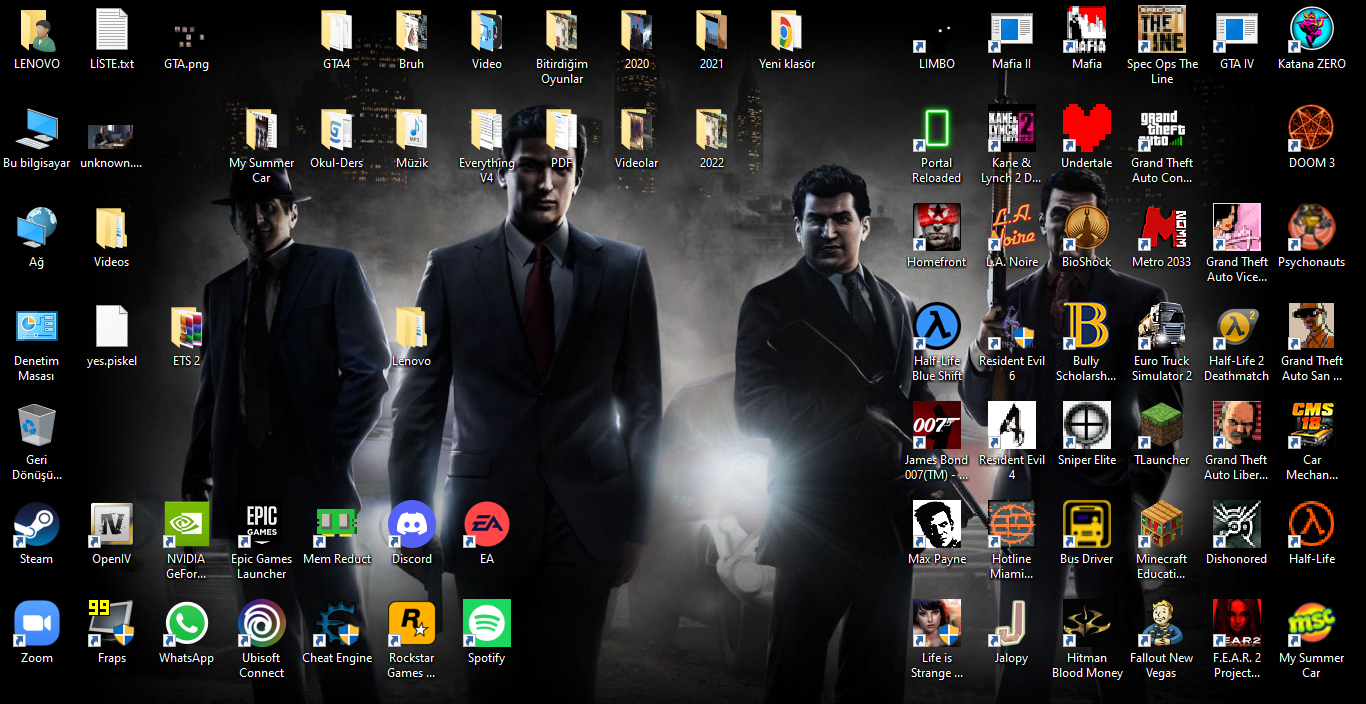Screen dimensions: 1366x704
Task: Open Discord from the desktop
Action: [412, 525]
